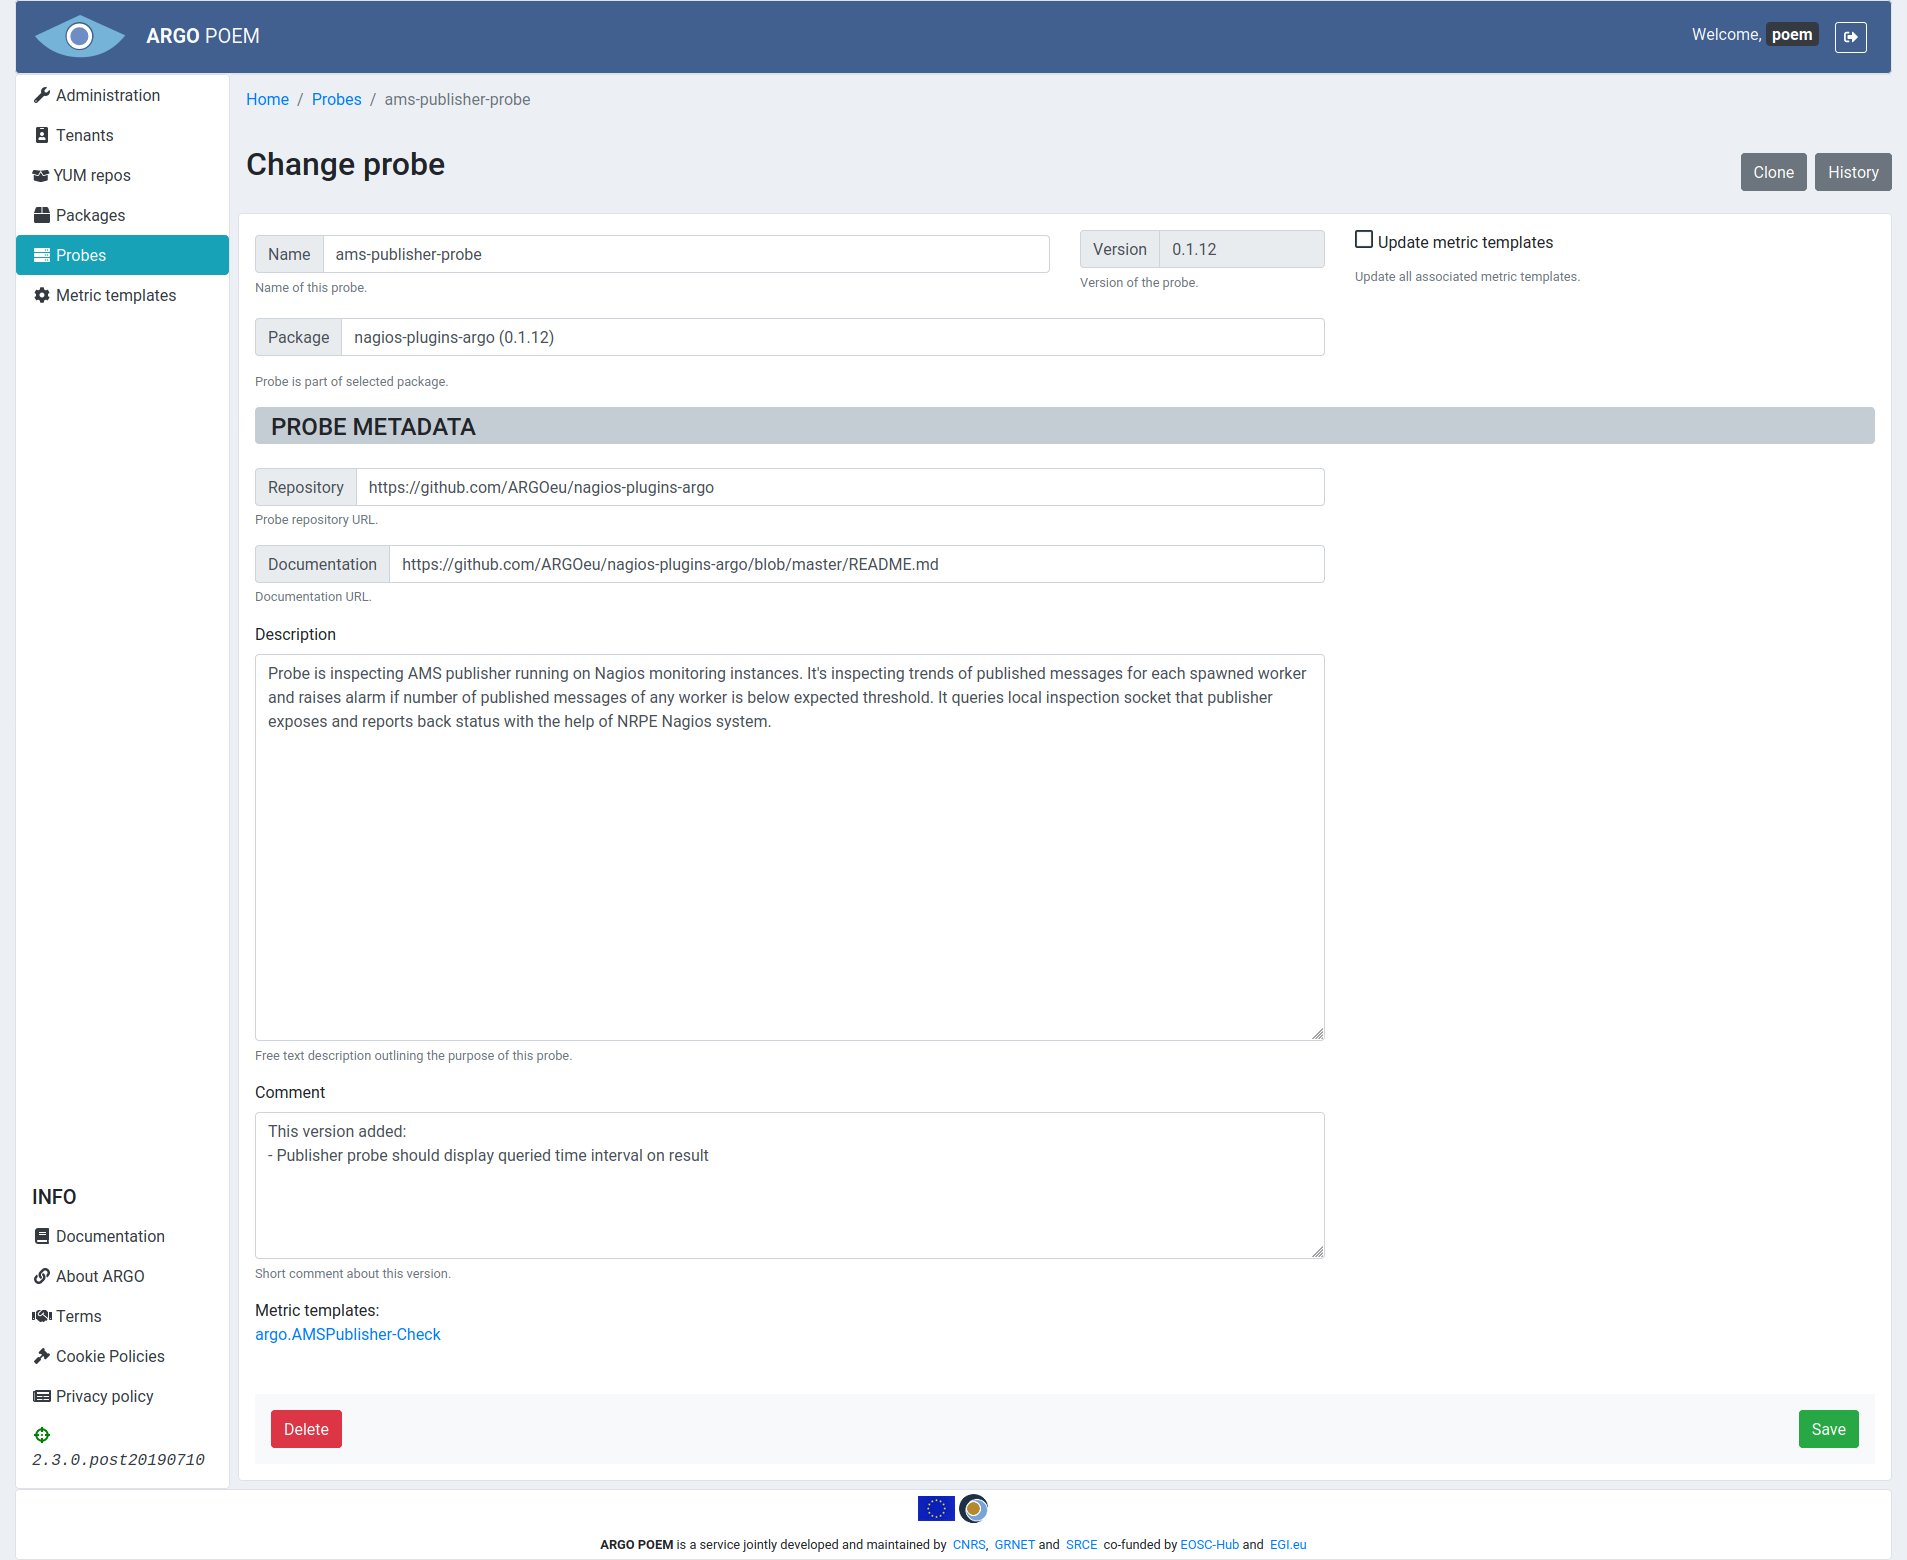Image resolution: width=1907 pixels, height=1560 pixels.
Task: Open the EGI.eu footer link
Action: tap(1288, 1545)
